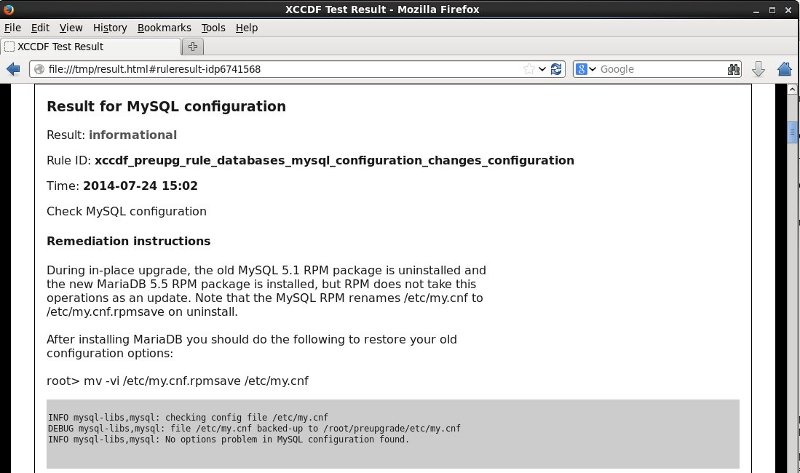Viewport: 800px width, 473px height.
Task: Click the Back navigation arrow
Action: tap(13, 69)
